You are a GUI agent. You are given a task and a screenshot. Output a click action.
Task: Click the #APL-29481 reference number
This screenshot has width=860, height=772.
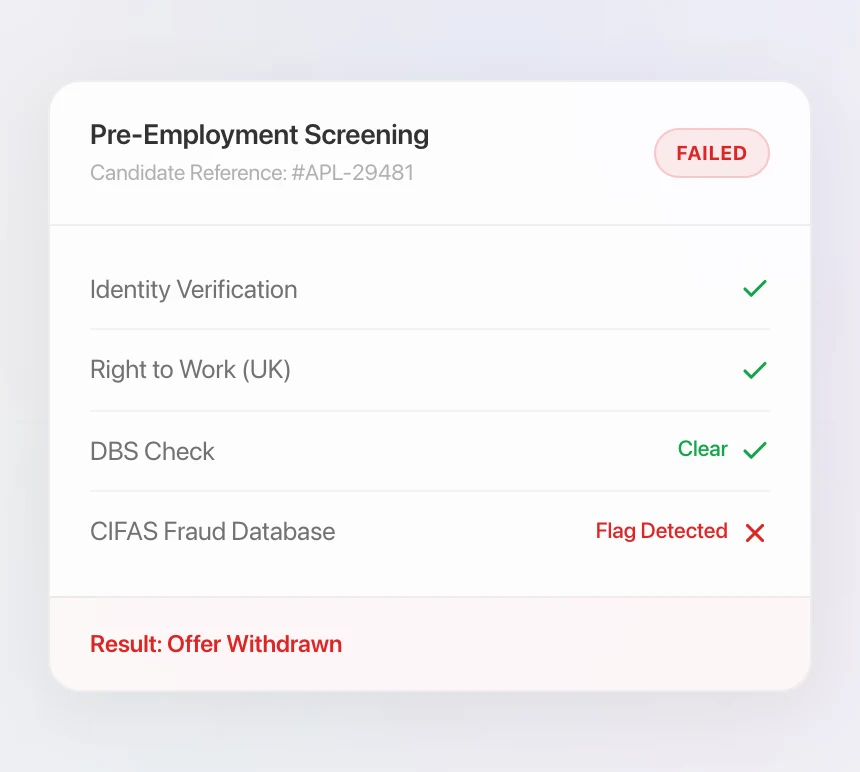point(353,173)
